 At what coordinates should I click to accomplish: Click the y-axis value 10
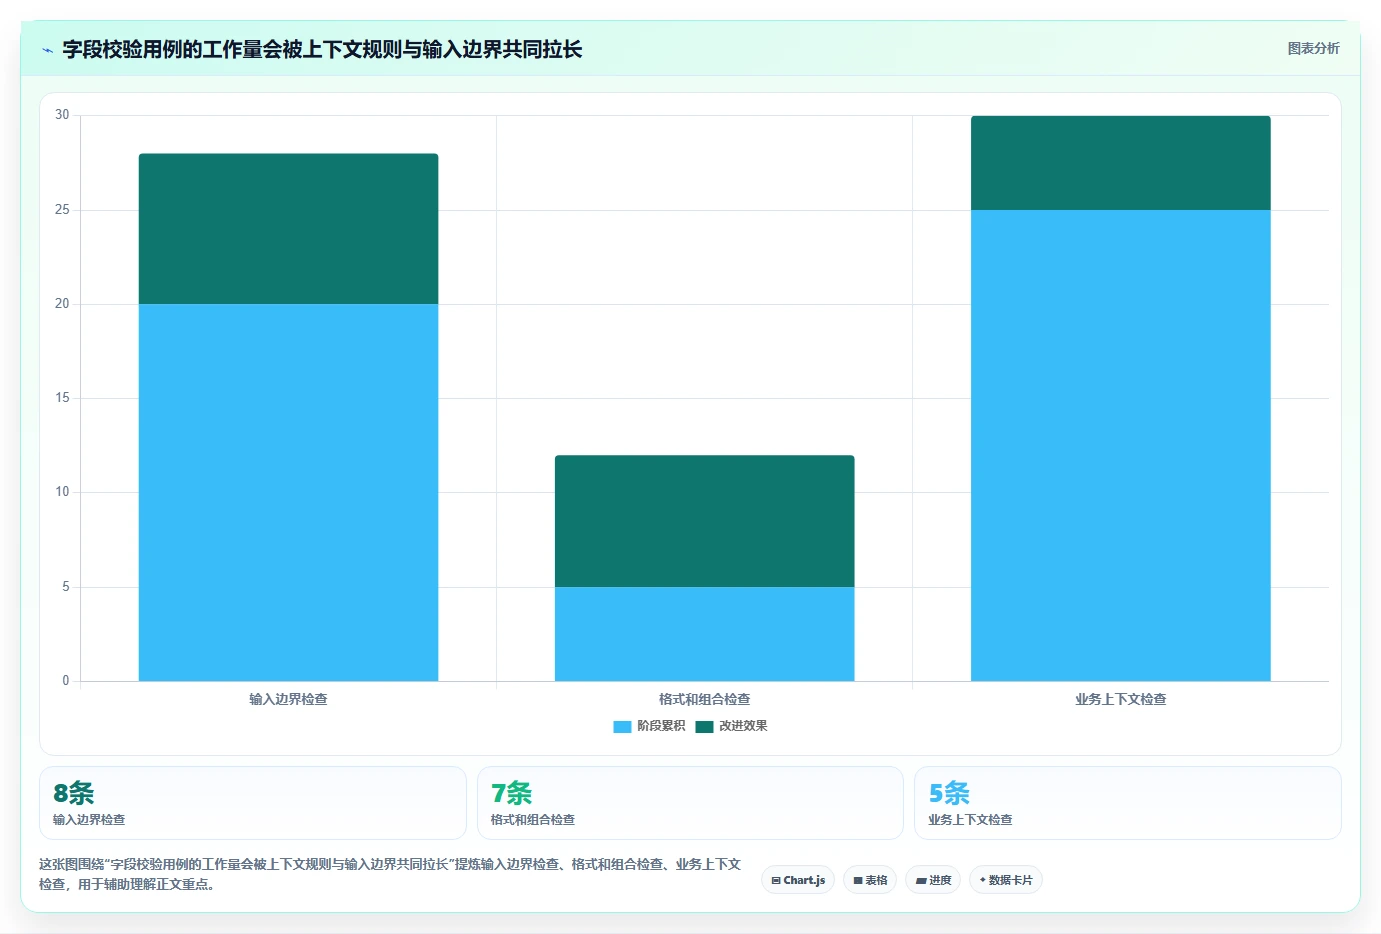coord(62,492)
